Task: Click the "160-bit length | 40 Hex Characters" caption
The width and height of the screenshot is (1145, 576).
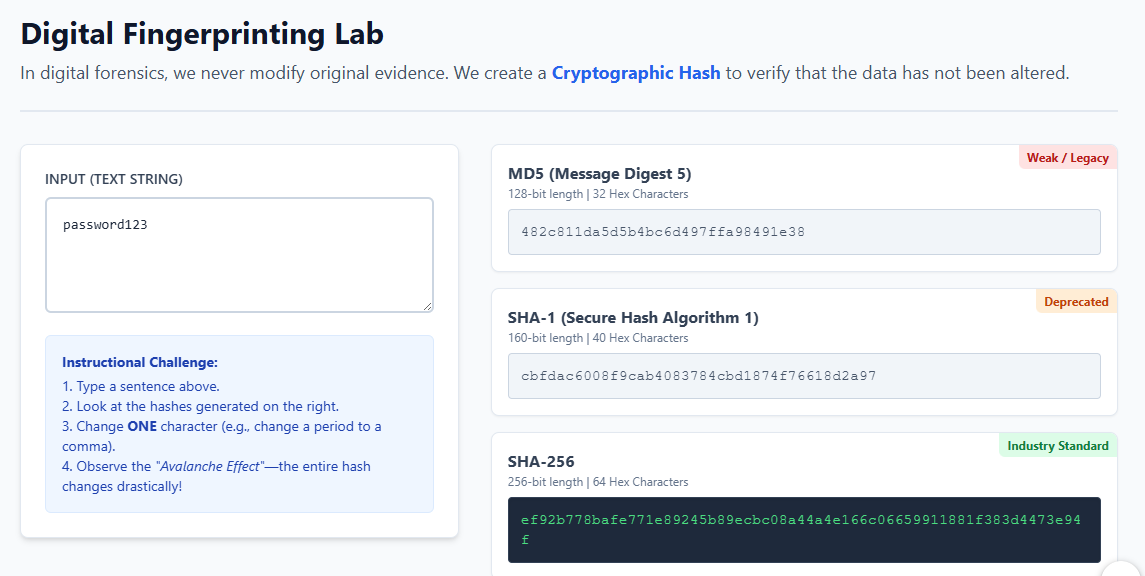Action: point(598,338)
